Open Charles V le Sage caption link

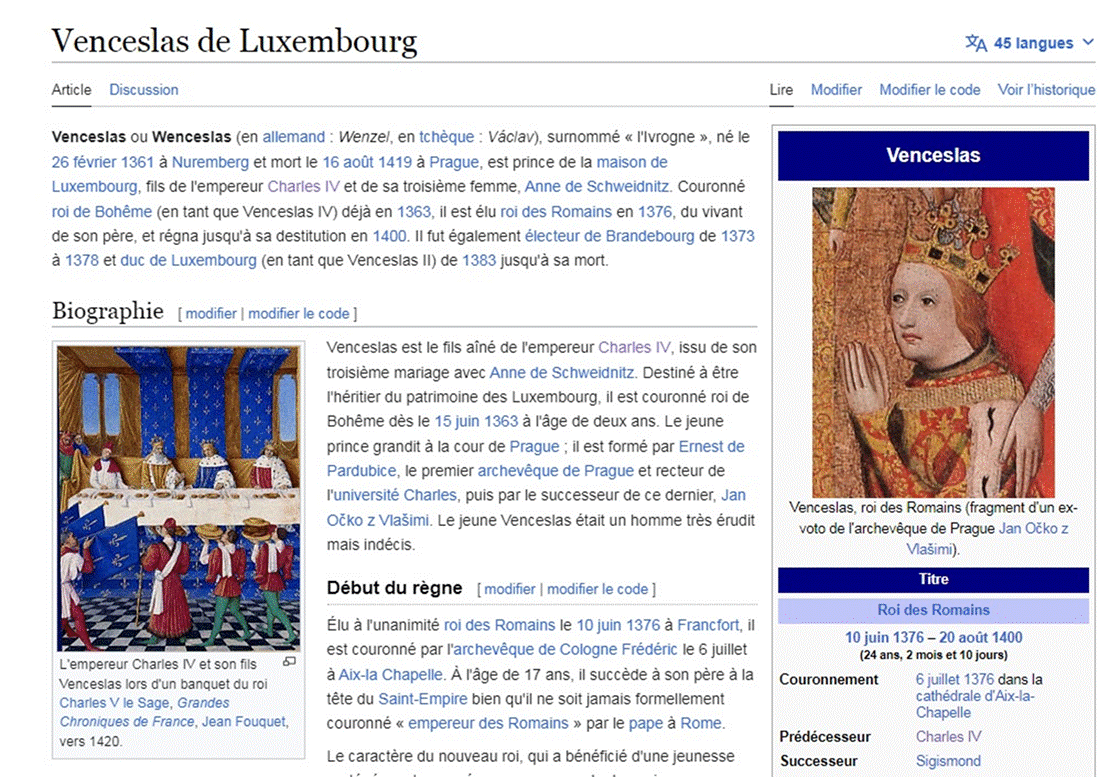coord(114,703)
